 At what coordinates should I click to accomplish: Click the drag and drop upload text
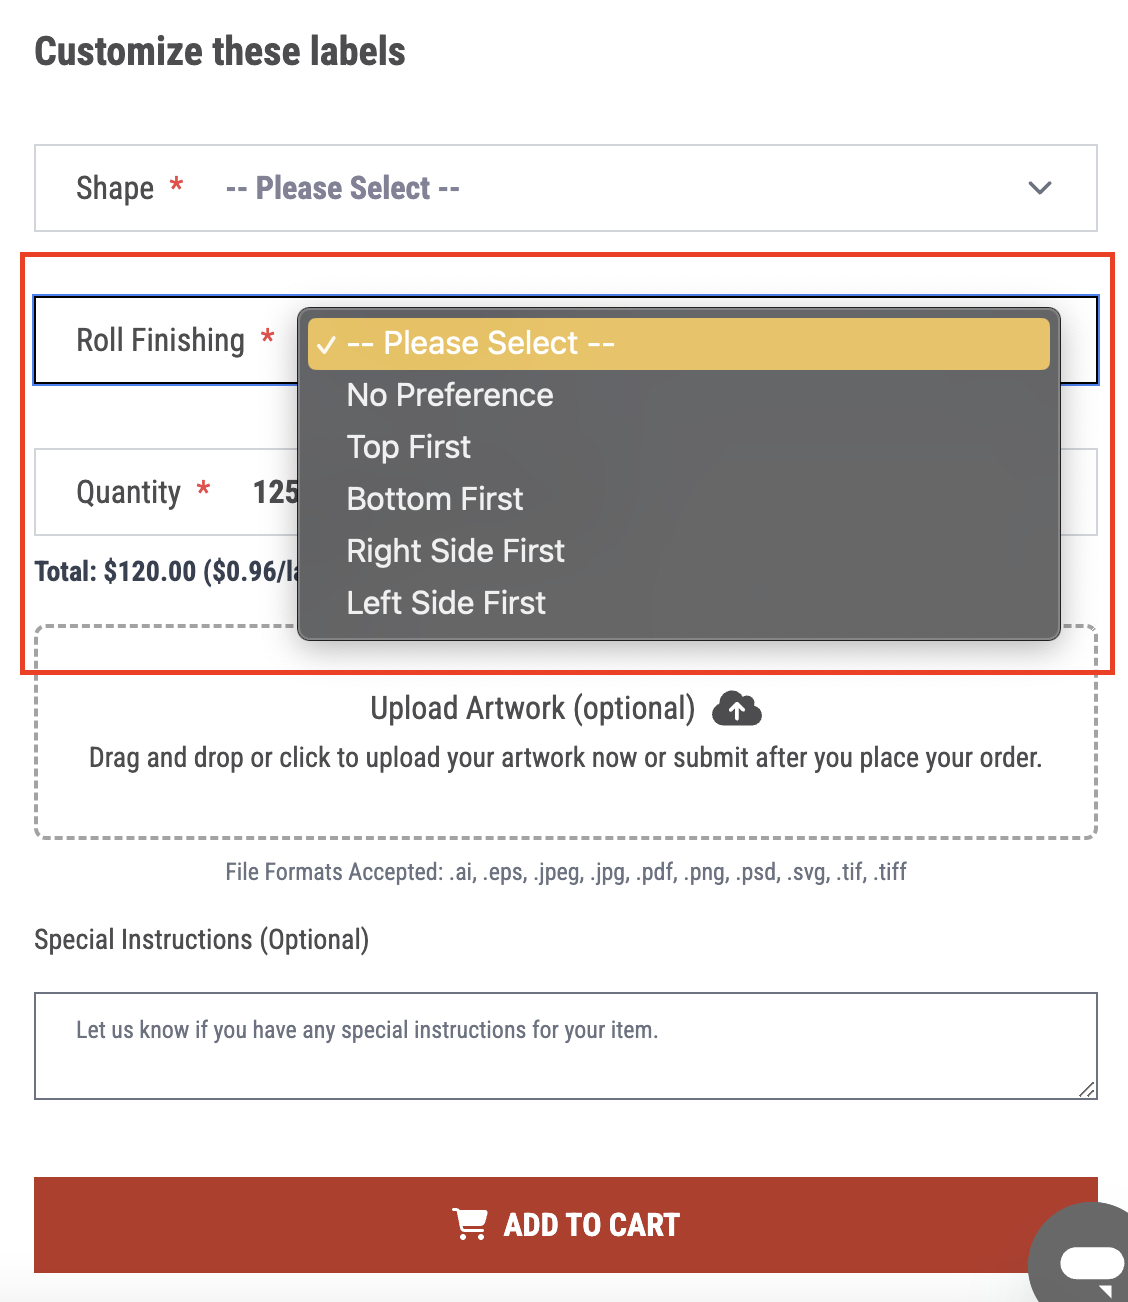click(566, 758)
